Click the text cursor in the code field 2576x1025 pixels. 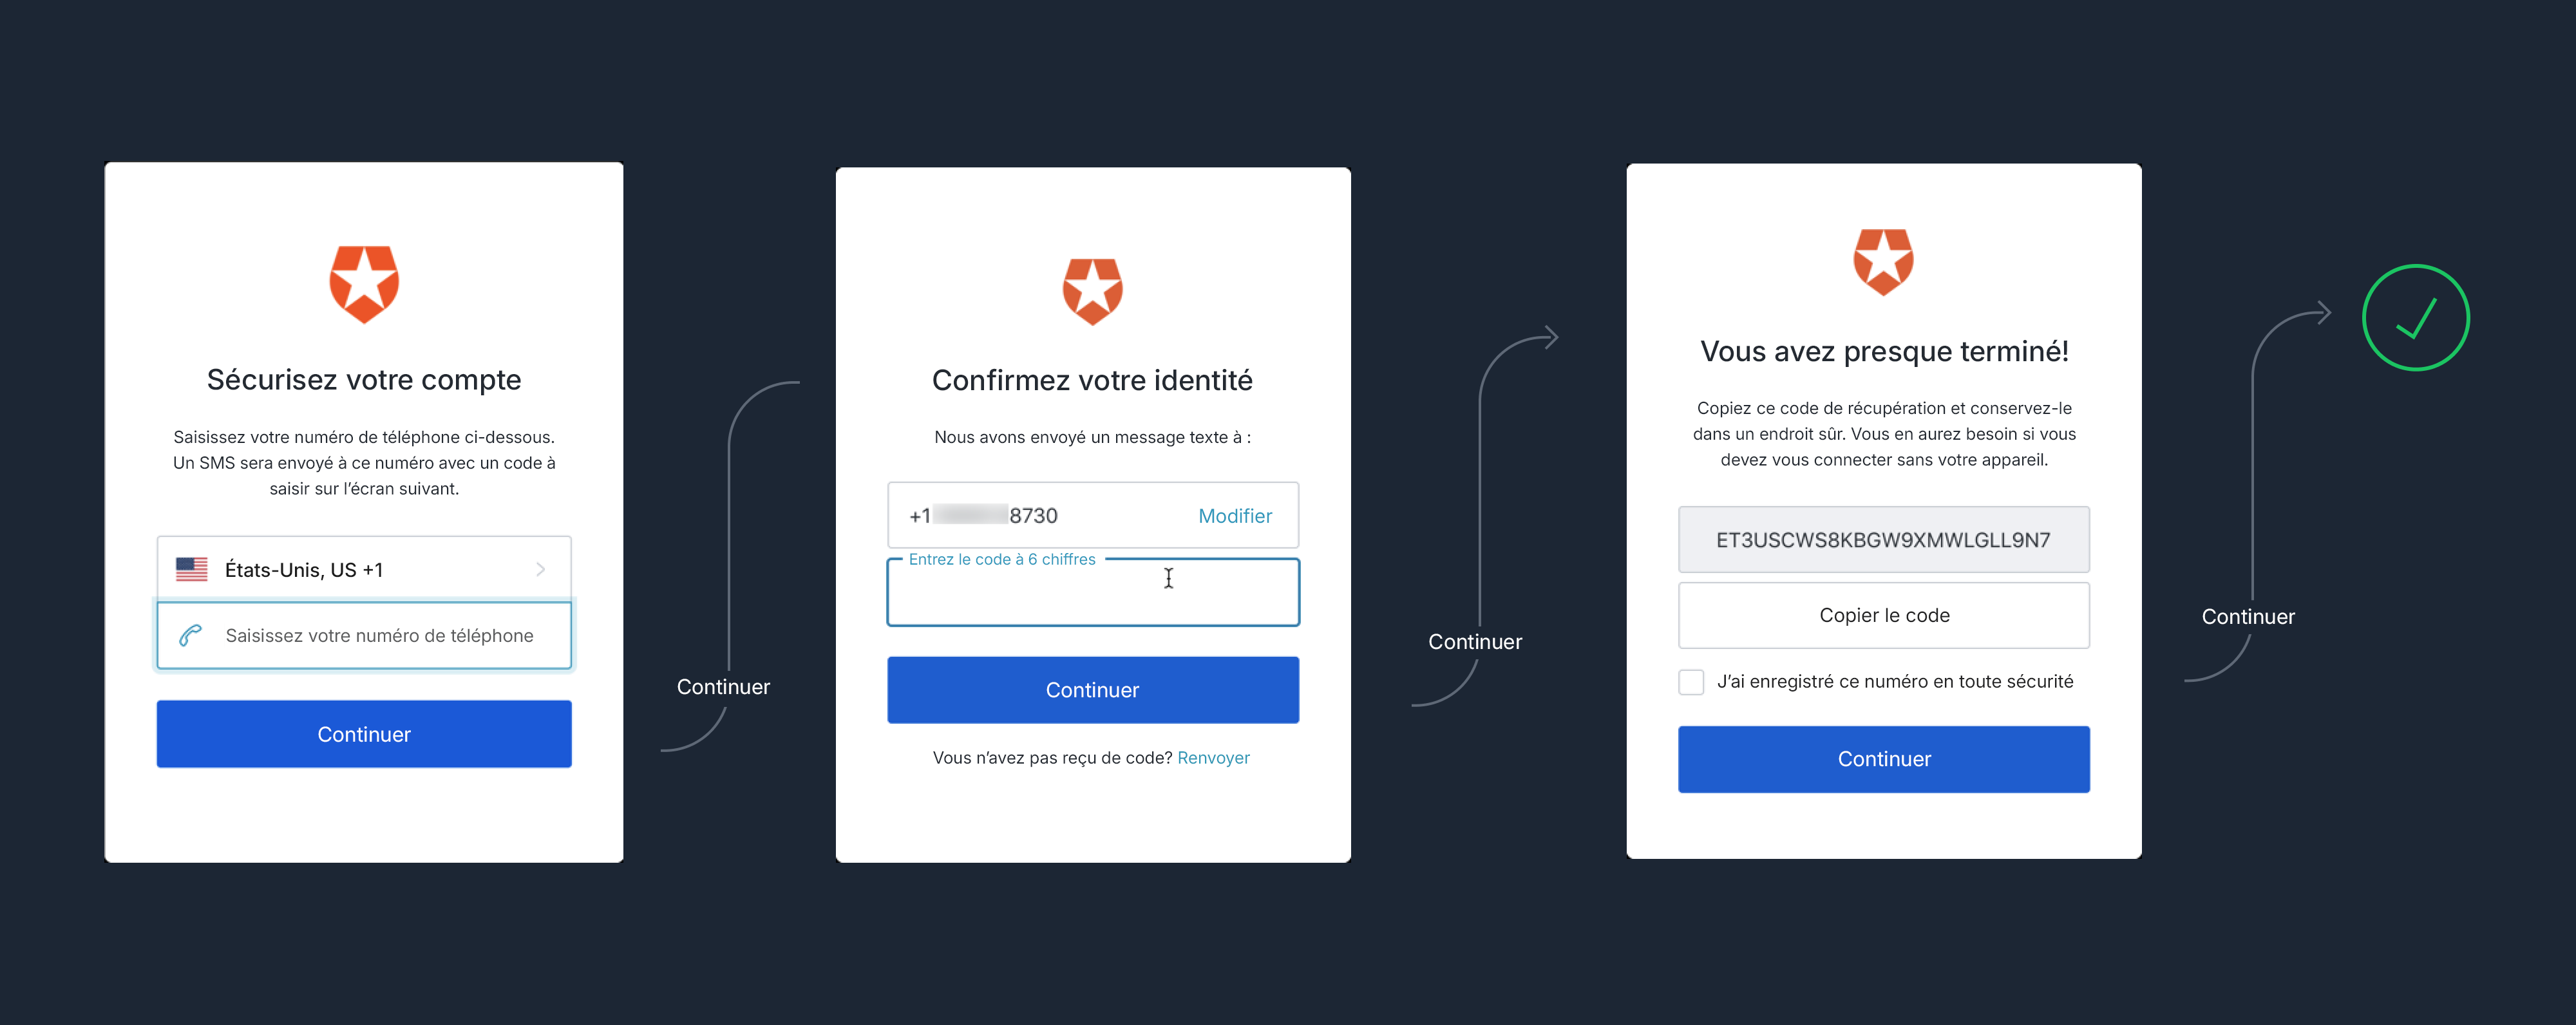1168,578
